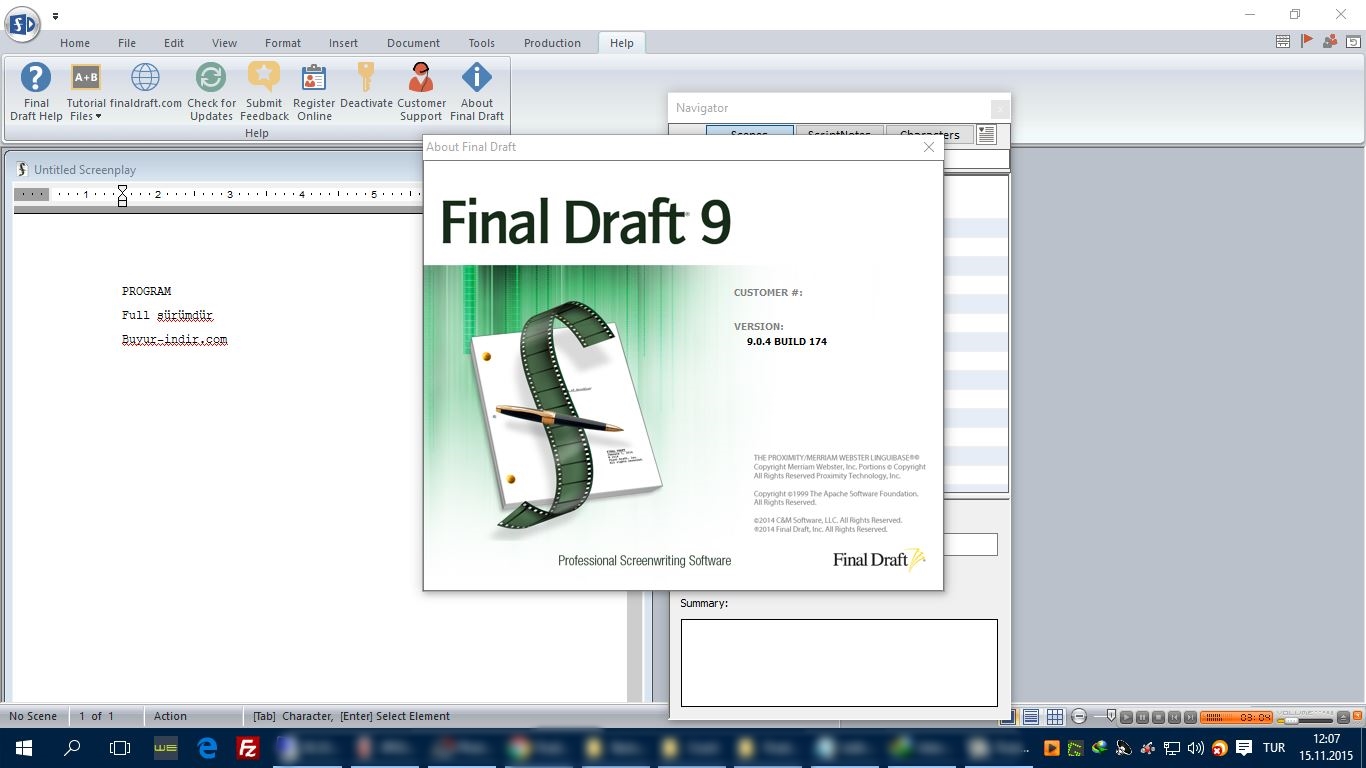This screenshot has height=768, width=1366.
Task: Open the Production ribbon tab
Action: [x=552, y=43]
